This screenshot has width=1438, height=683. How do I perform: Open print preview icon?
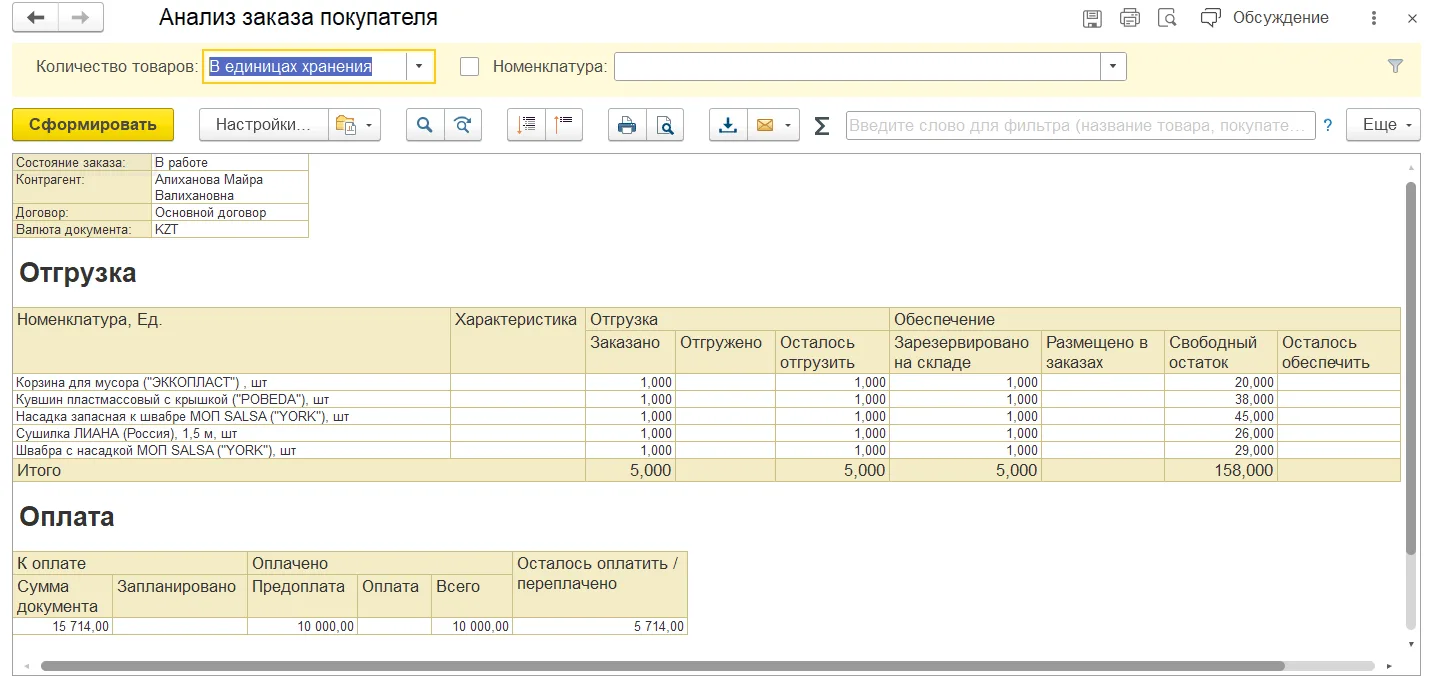click(x=665, y=125)
